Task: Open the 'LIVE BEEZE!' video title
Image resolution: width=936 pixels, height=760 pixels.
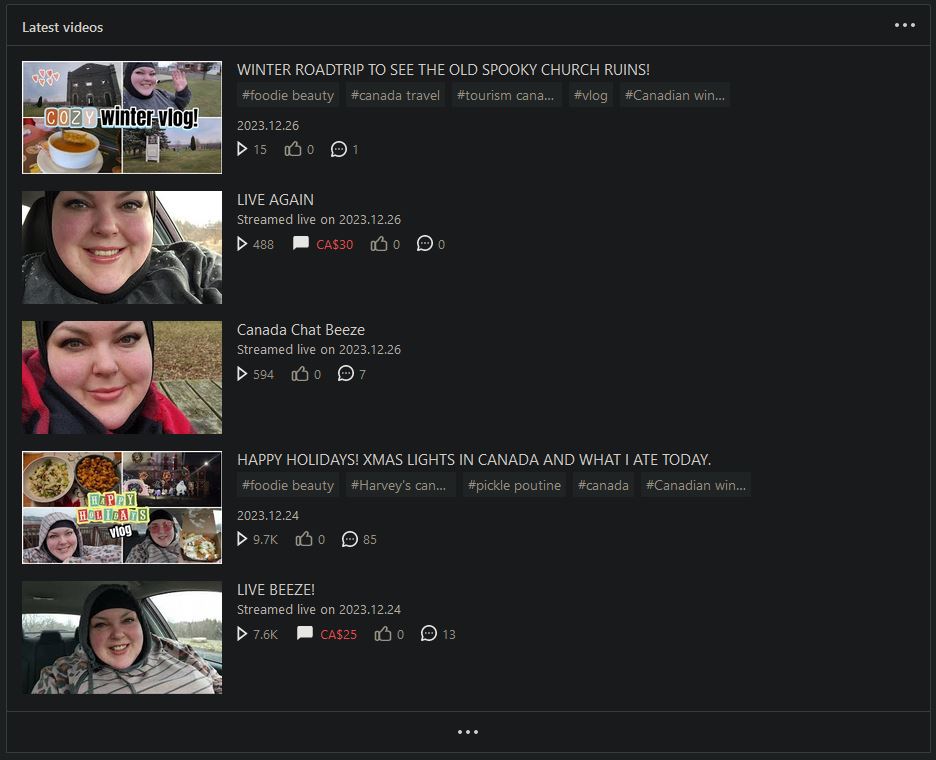Action: [x=276, y=590]
